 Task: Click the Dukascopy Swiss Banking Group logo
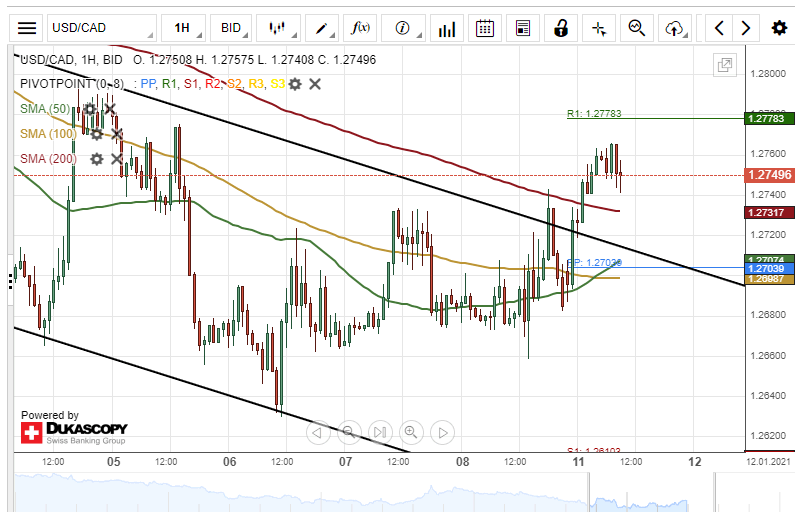tap(74, 433)
